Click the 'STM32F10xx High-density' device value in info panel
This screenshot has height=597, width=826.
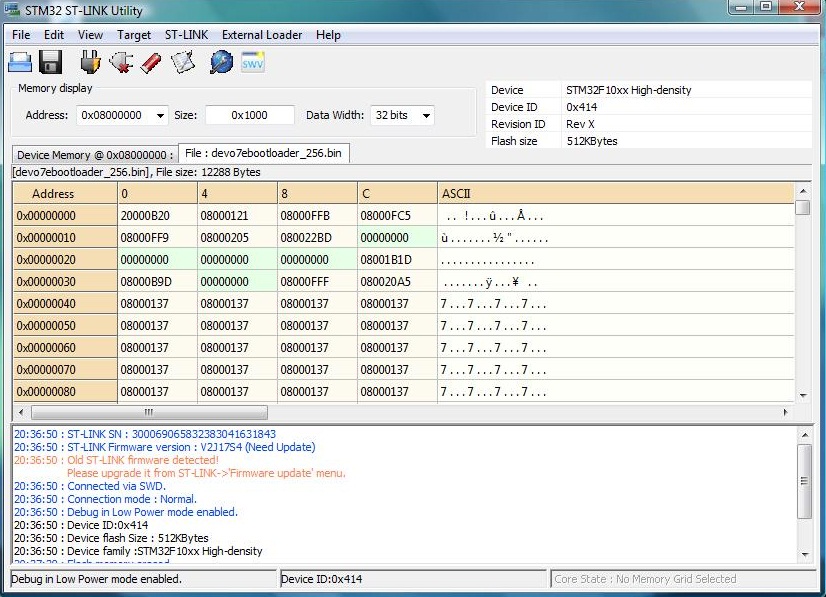(629, 90)
